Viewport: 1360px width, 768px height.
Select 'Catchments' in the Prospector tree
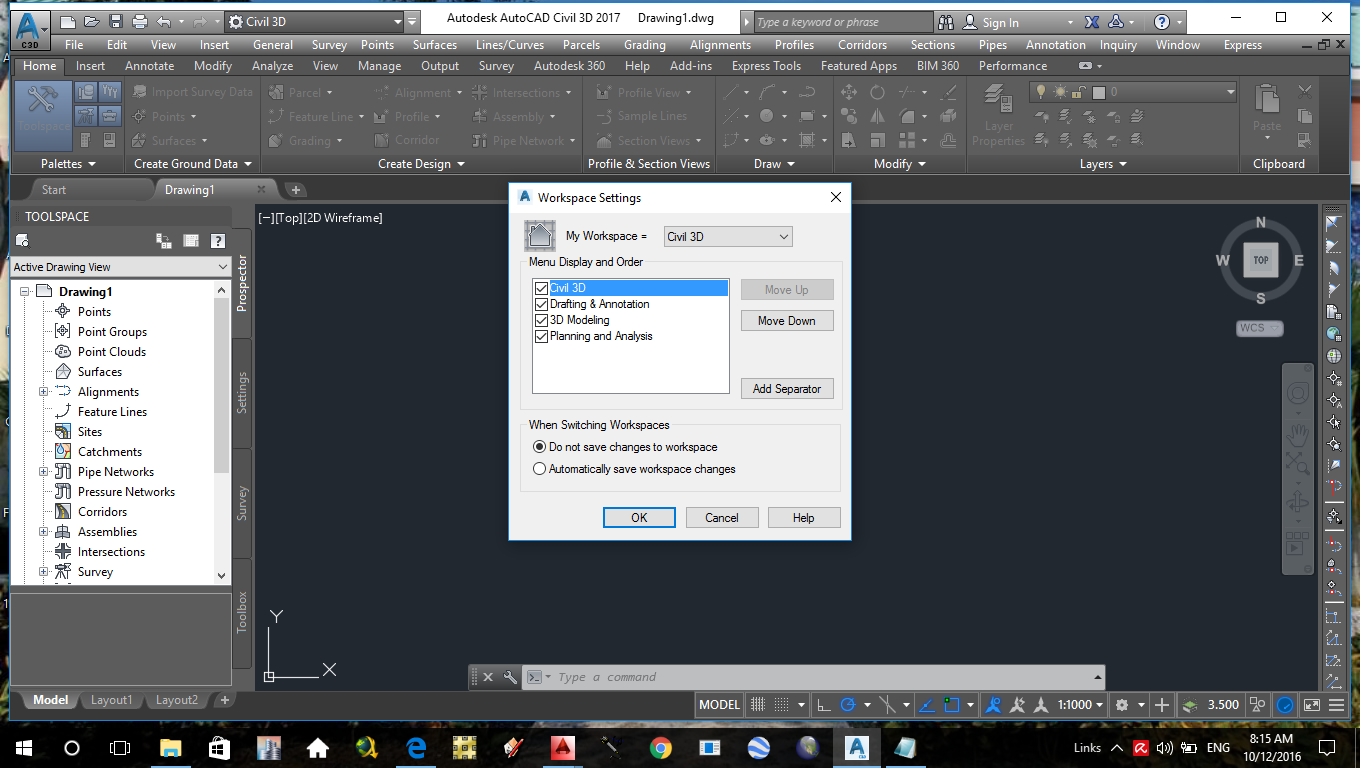point(110,452)
